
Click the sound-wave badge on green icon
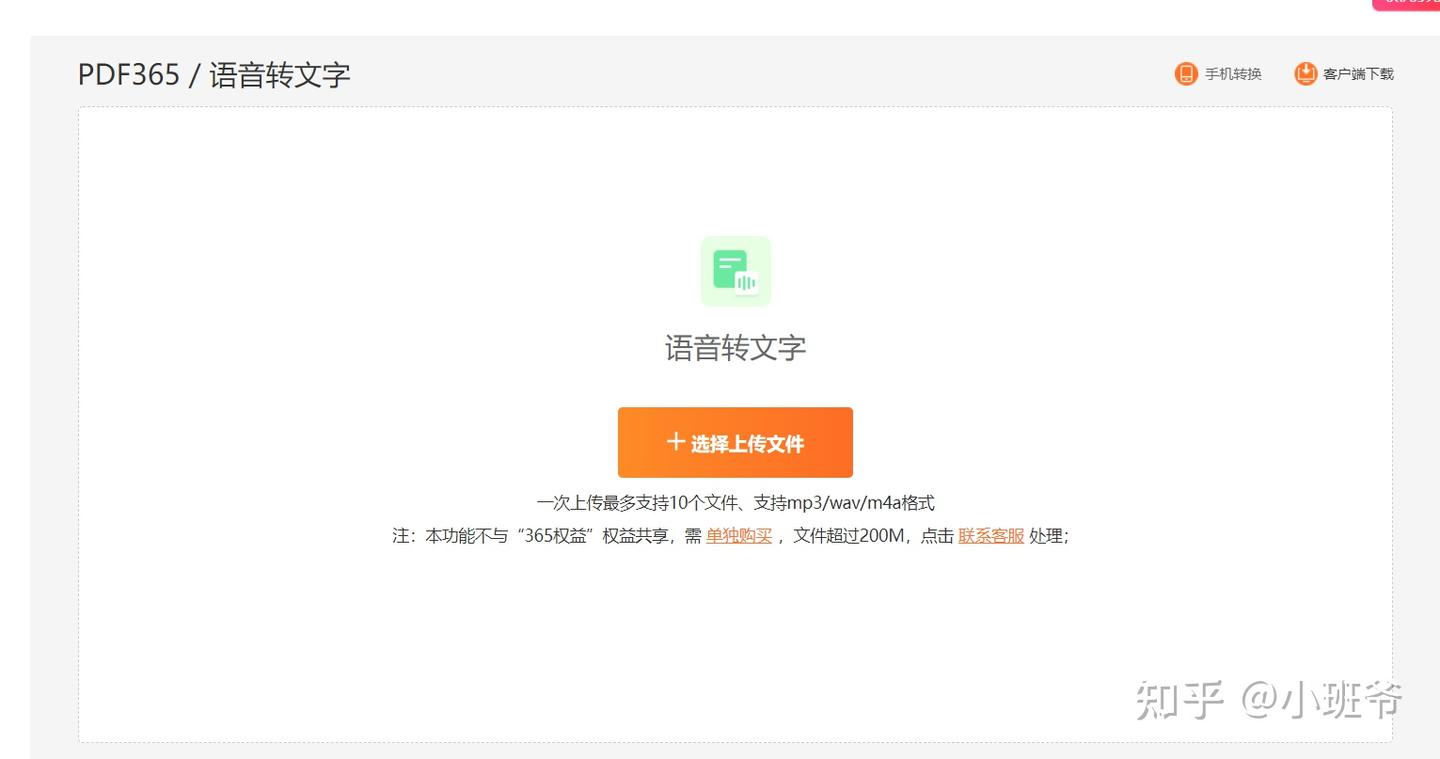pyautogui.click(x=747, y=283)
